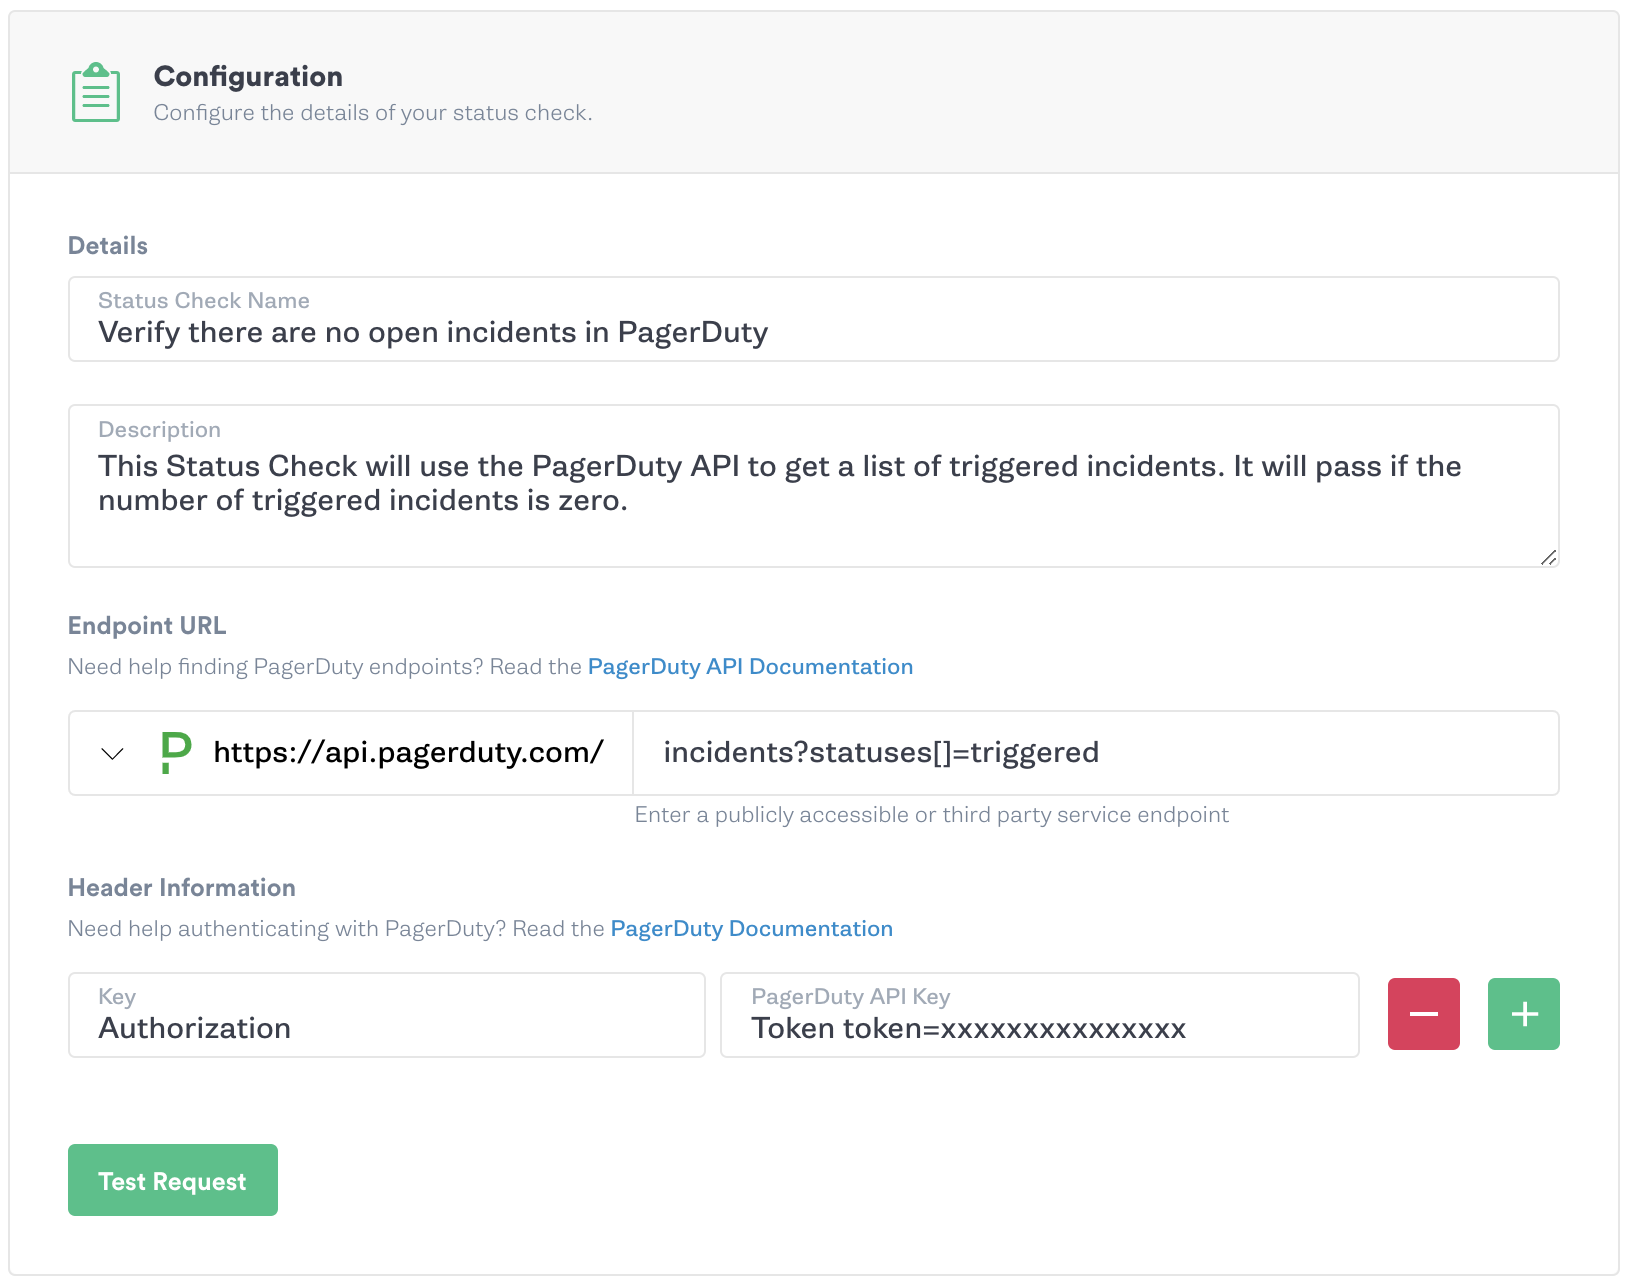Select the PagerDuty logo in the URL bar
Screen dimensions: 1632x1288
coord(174,752)
